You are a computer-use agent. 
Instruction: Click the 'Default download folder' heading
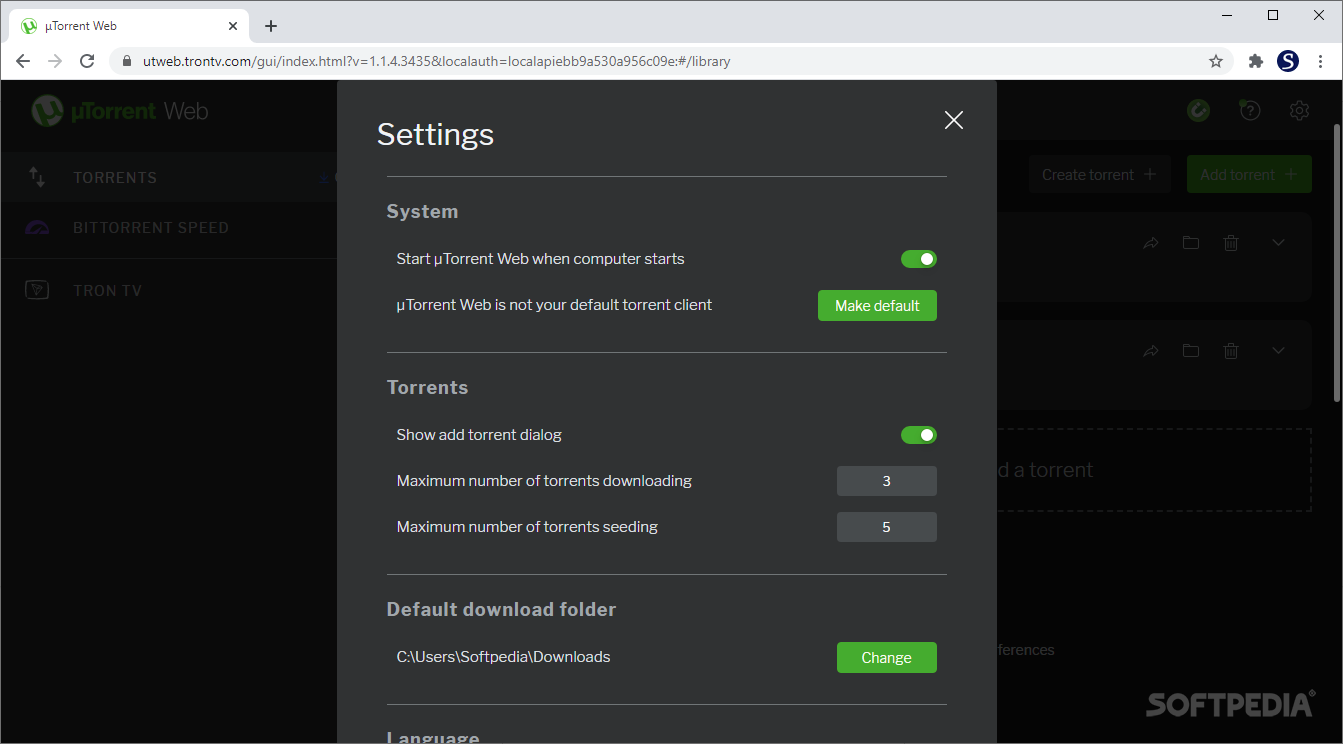501,609
